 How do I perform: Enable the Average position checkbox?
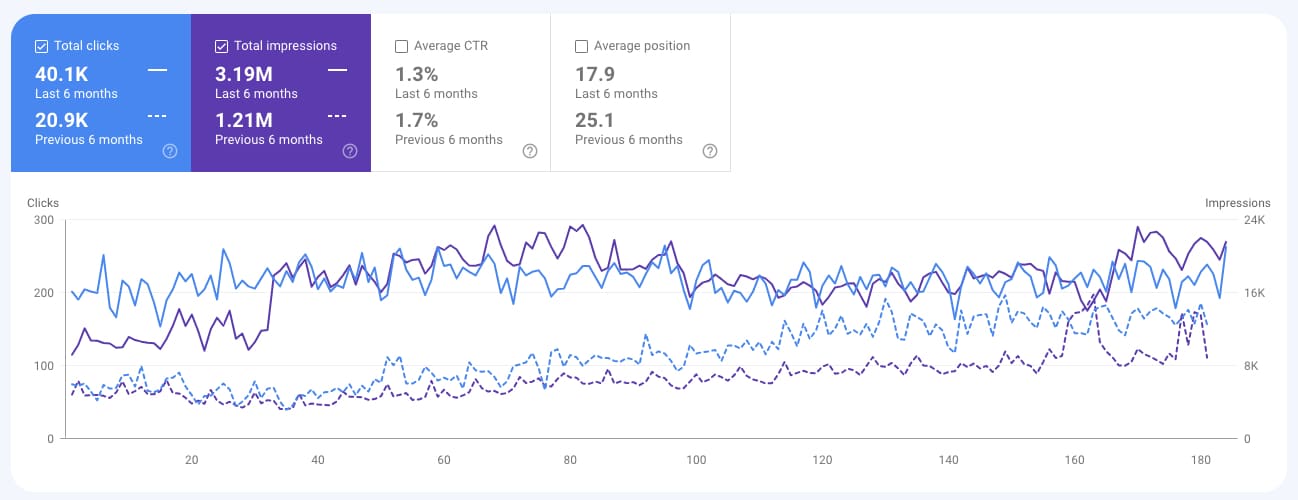tap(581, 46)
